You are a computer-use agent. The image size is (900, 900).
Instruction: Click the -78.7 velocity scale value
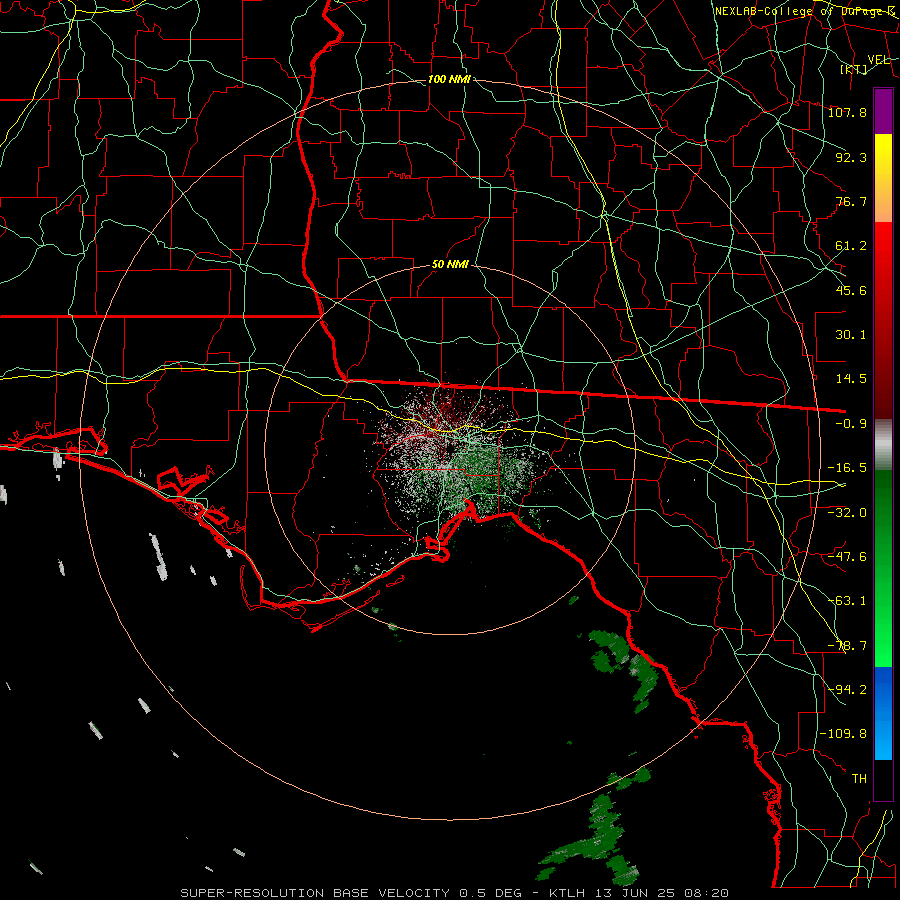847,646
